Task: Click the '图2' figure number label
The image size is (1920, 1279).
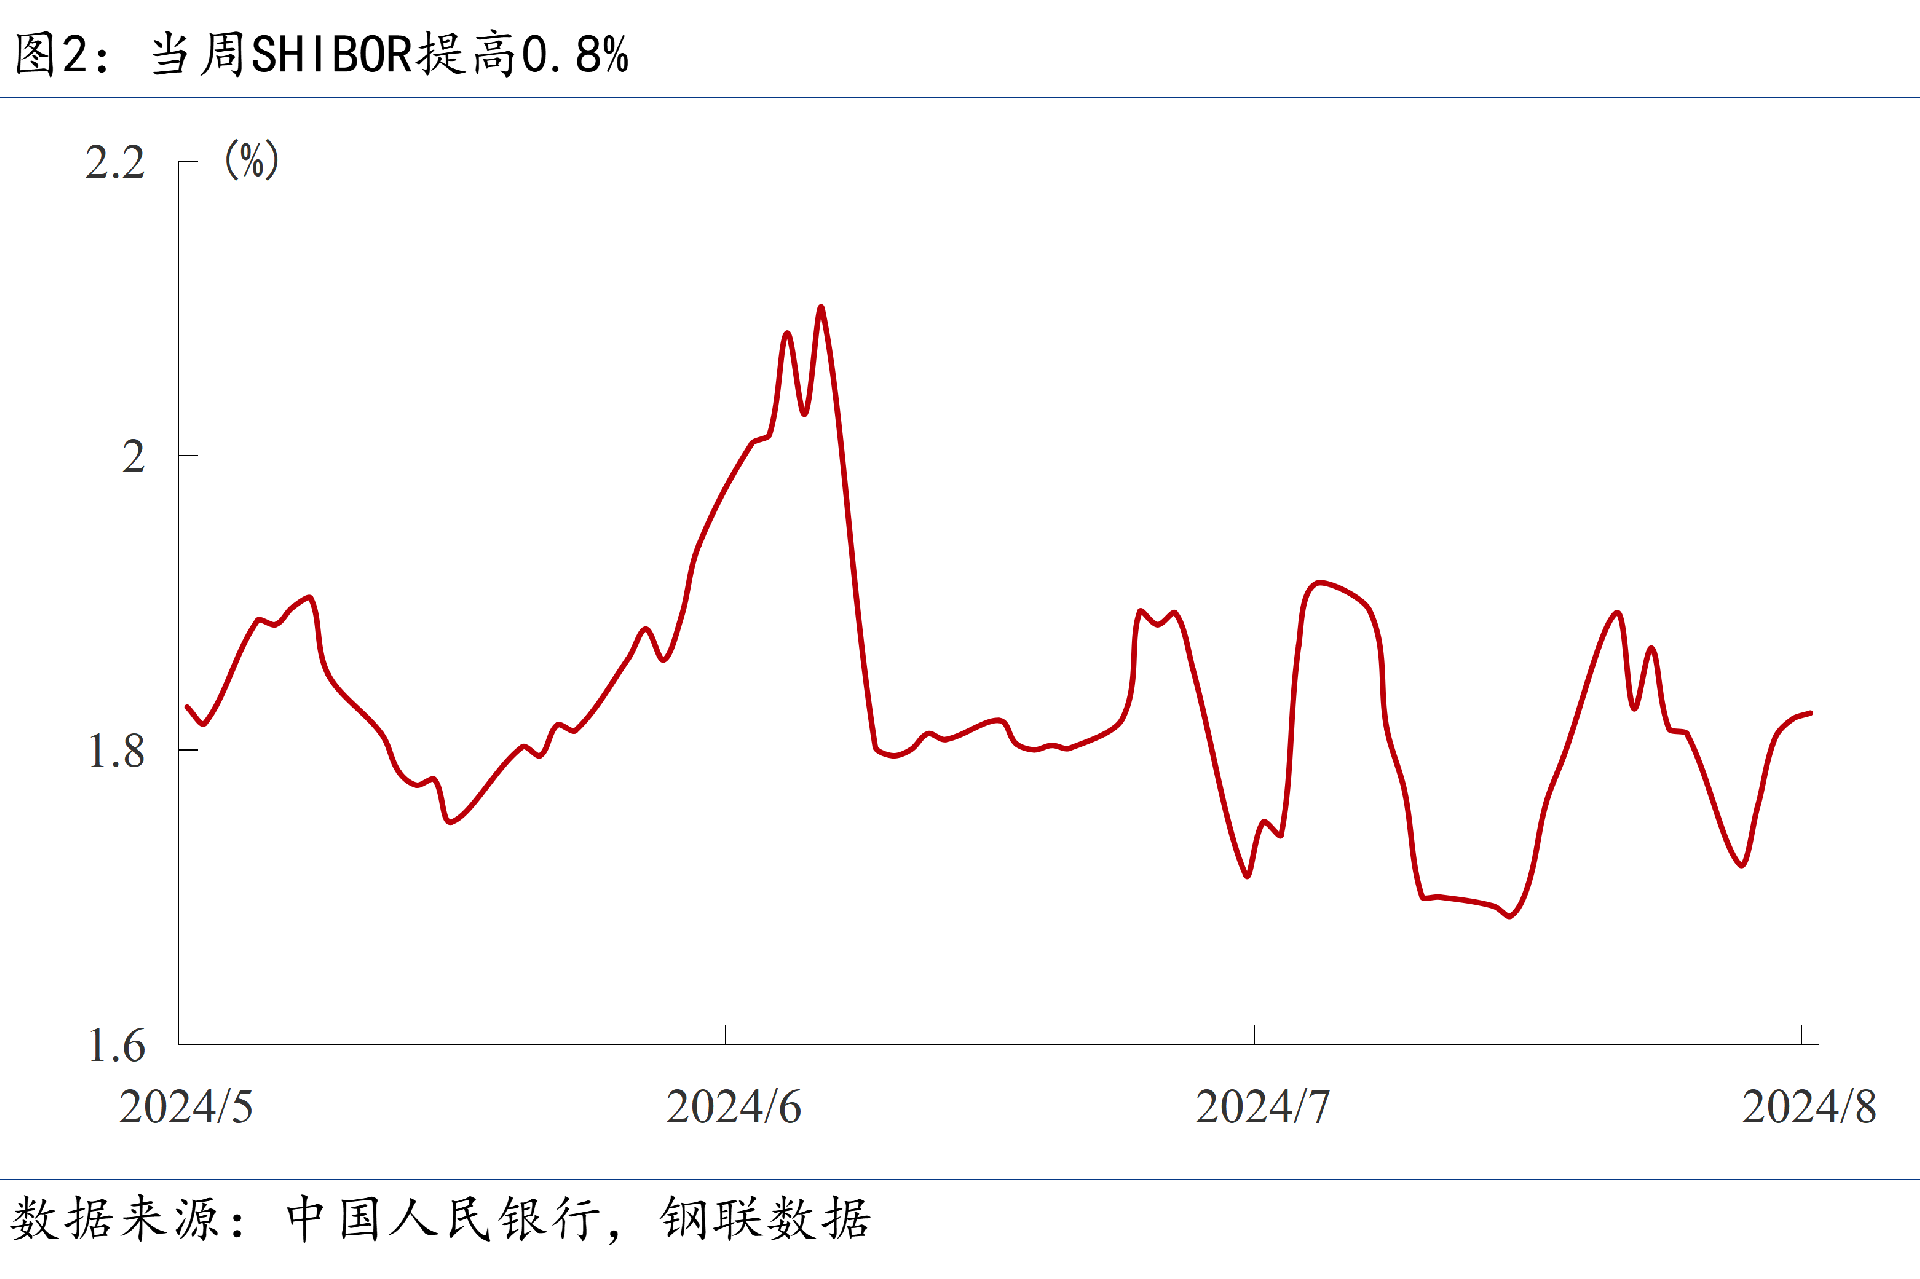Action: pyautogui.click(x=50, y=54)
